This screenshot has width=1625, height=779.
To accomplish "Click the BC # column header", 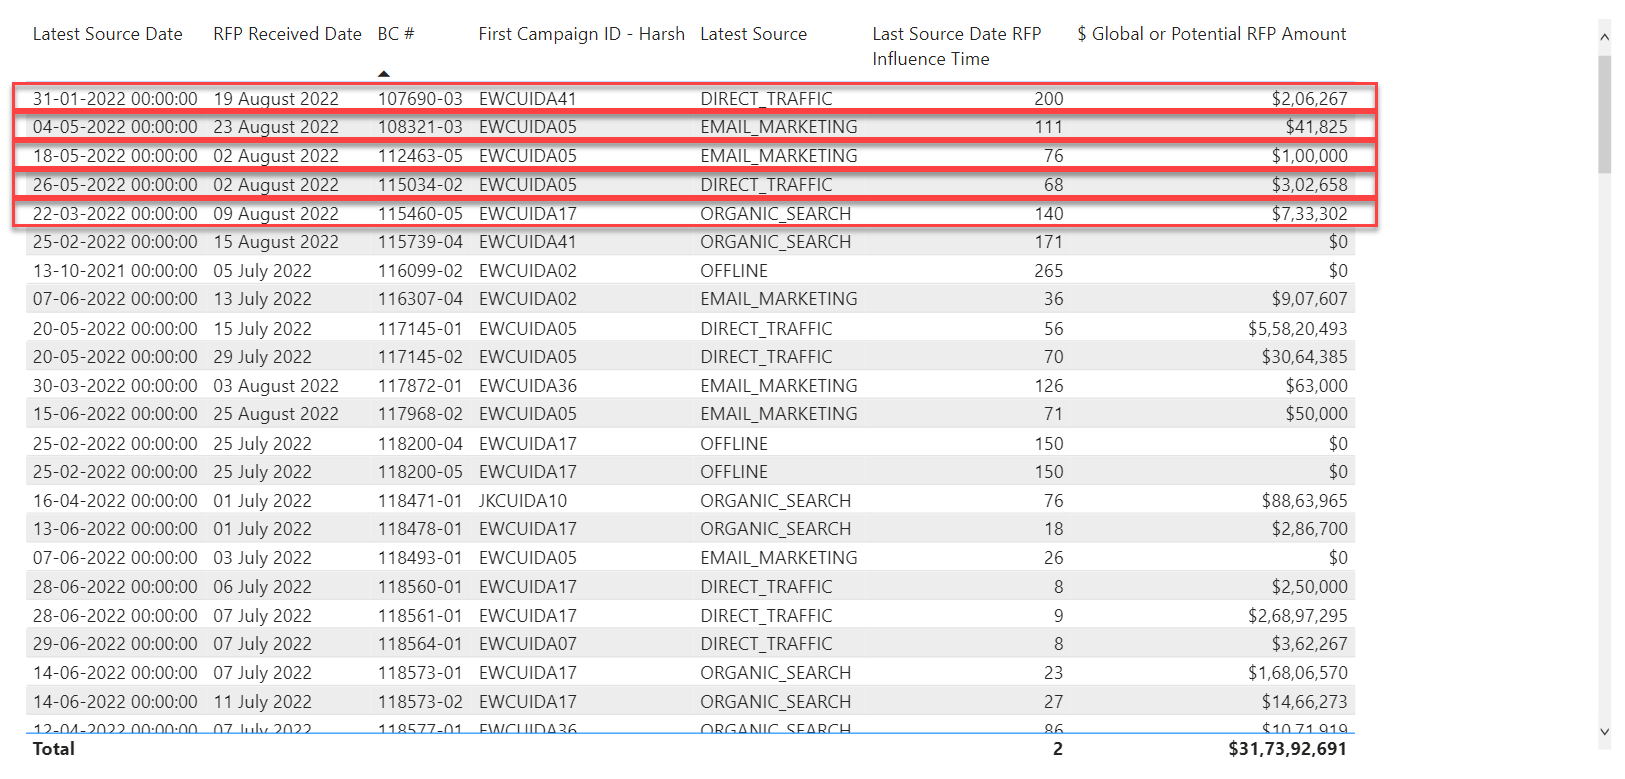I will [395, 34].
